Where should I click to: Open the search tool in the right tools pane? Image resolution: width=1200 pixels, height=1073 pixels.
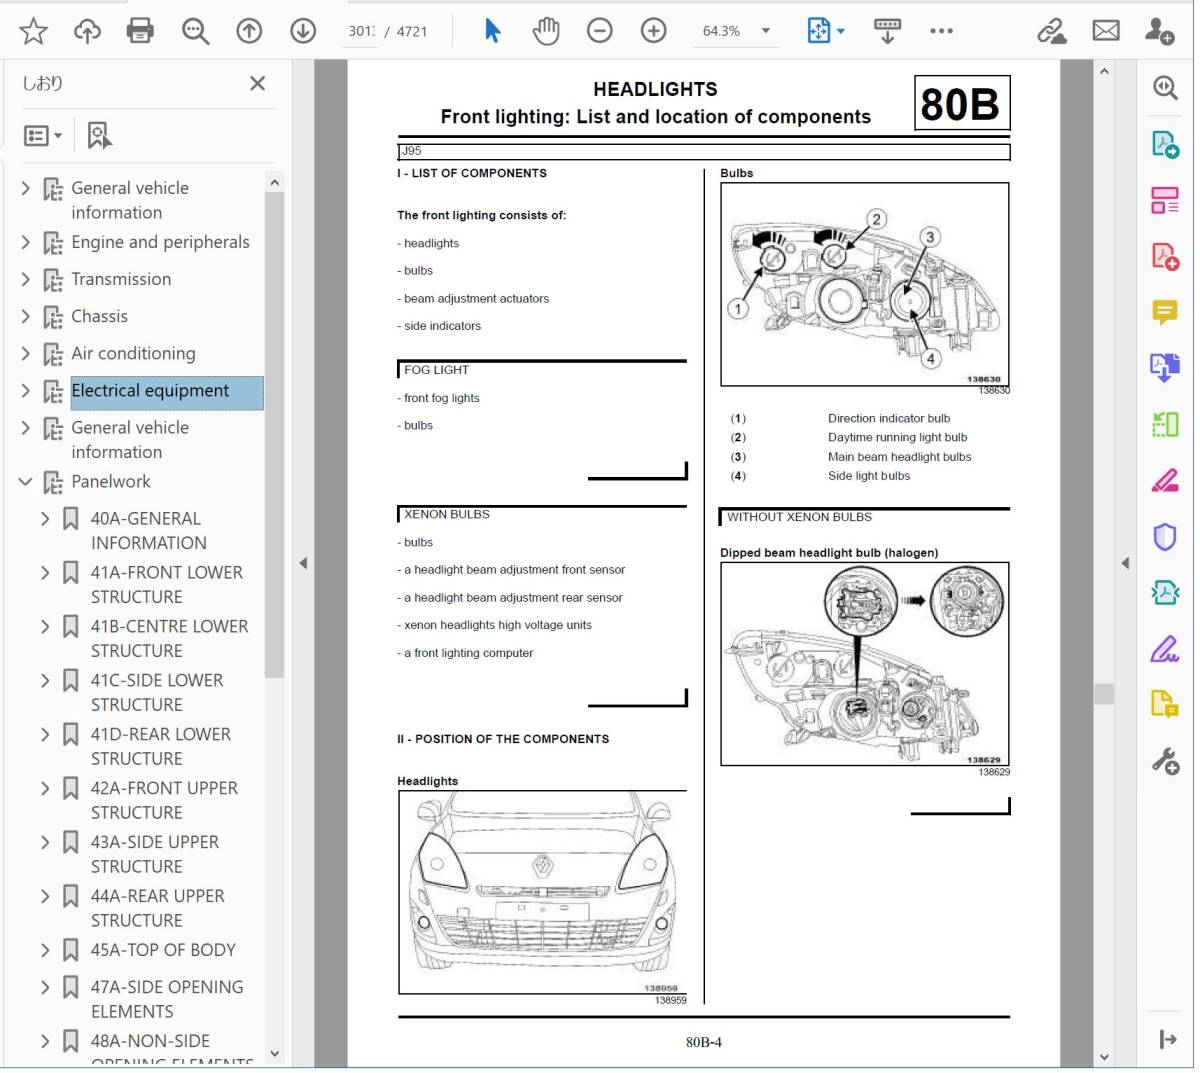click(1165, 88)
